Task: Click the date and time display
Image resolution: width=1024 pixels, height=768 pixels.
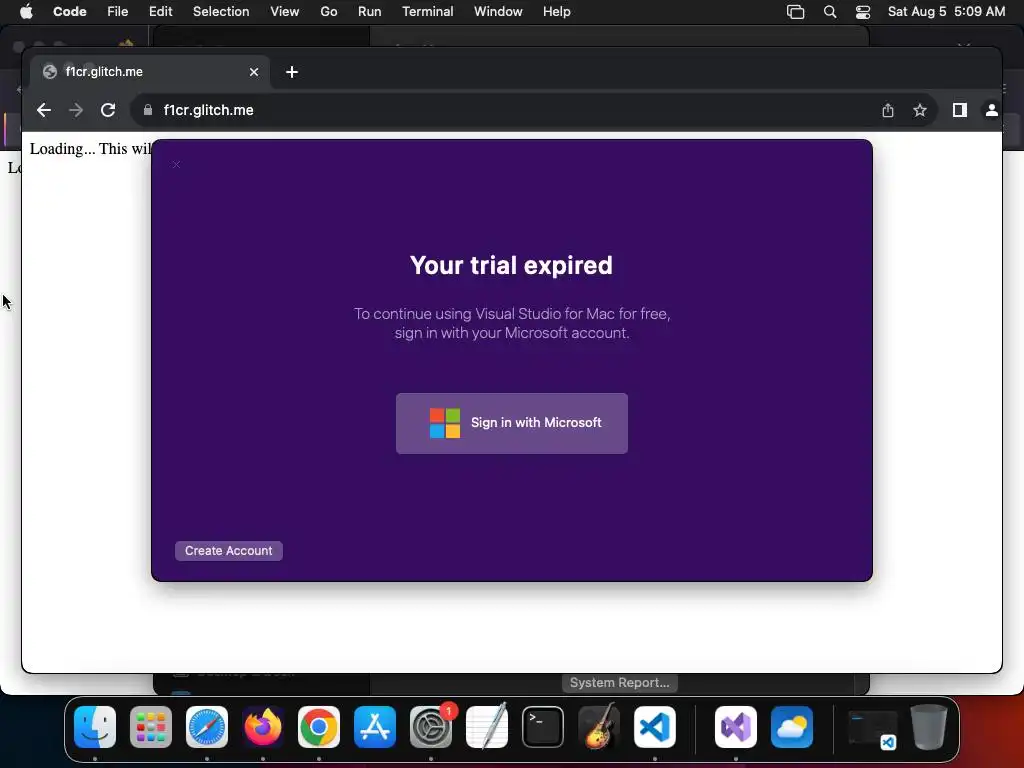Action: click(946, 12)
